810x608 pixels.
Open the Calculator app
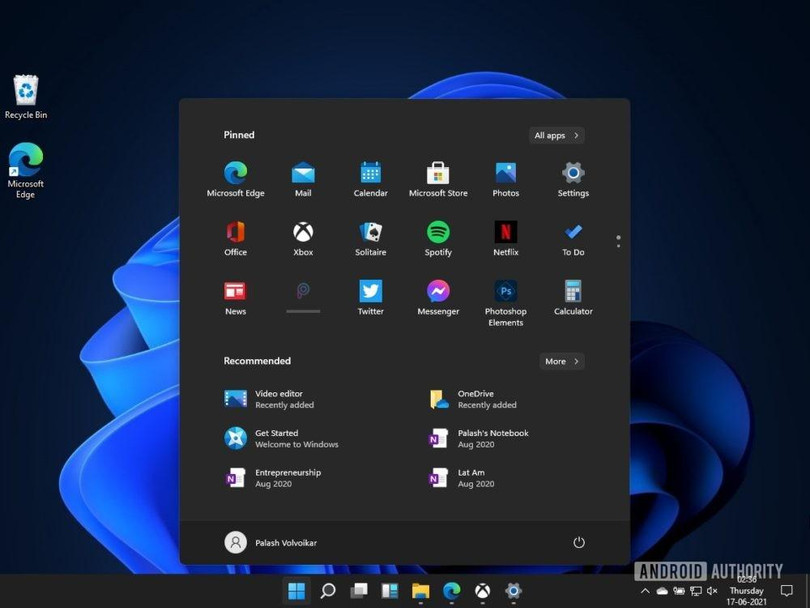pyautogui.click(x=572, y=290)
